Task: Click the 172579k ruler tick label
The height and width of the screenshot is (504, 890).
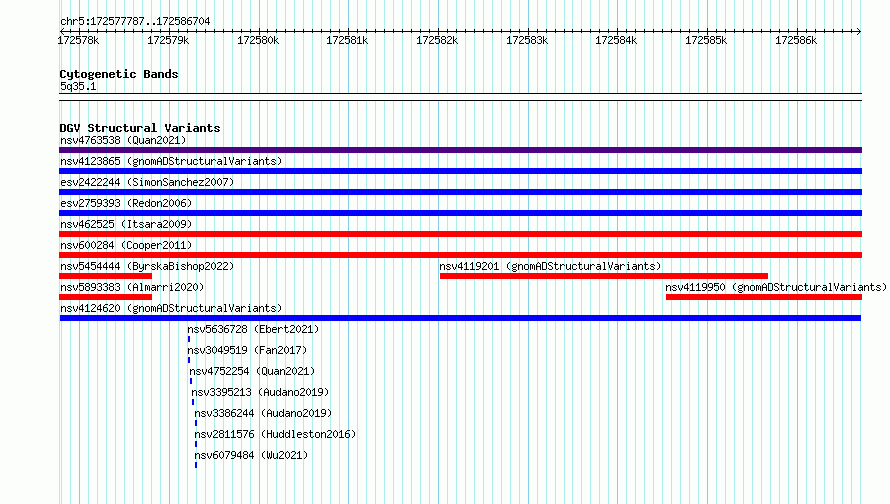Action: 168,40
